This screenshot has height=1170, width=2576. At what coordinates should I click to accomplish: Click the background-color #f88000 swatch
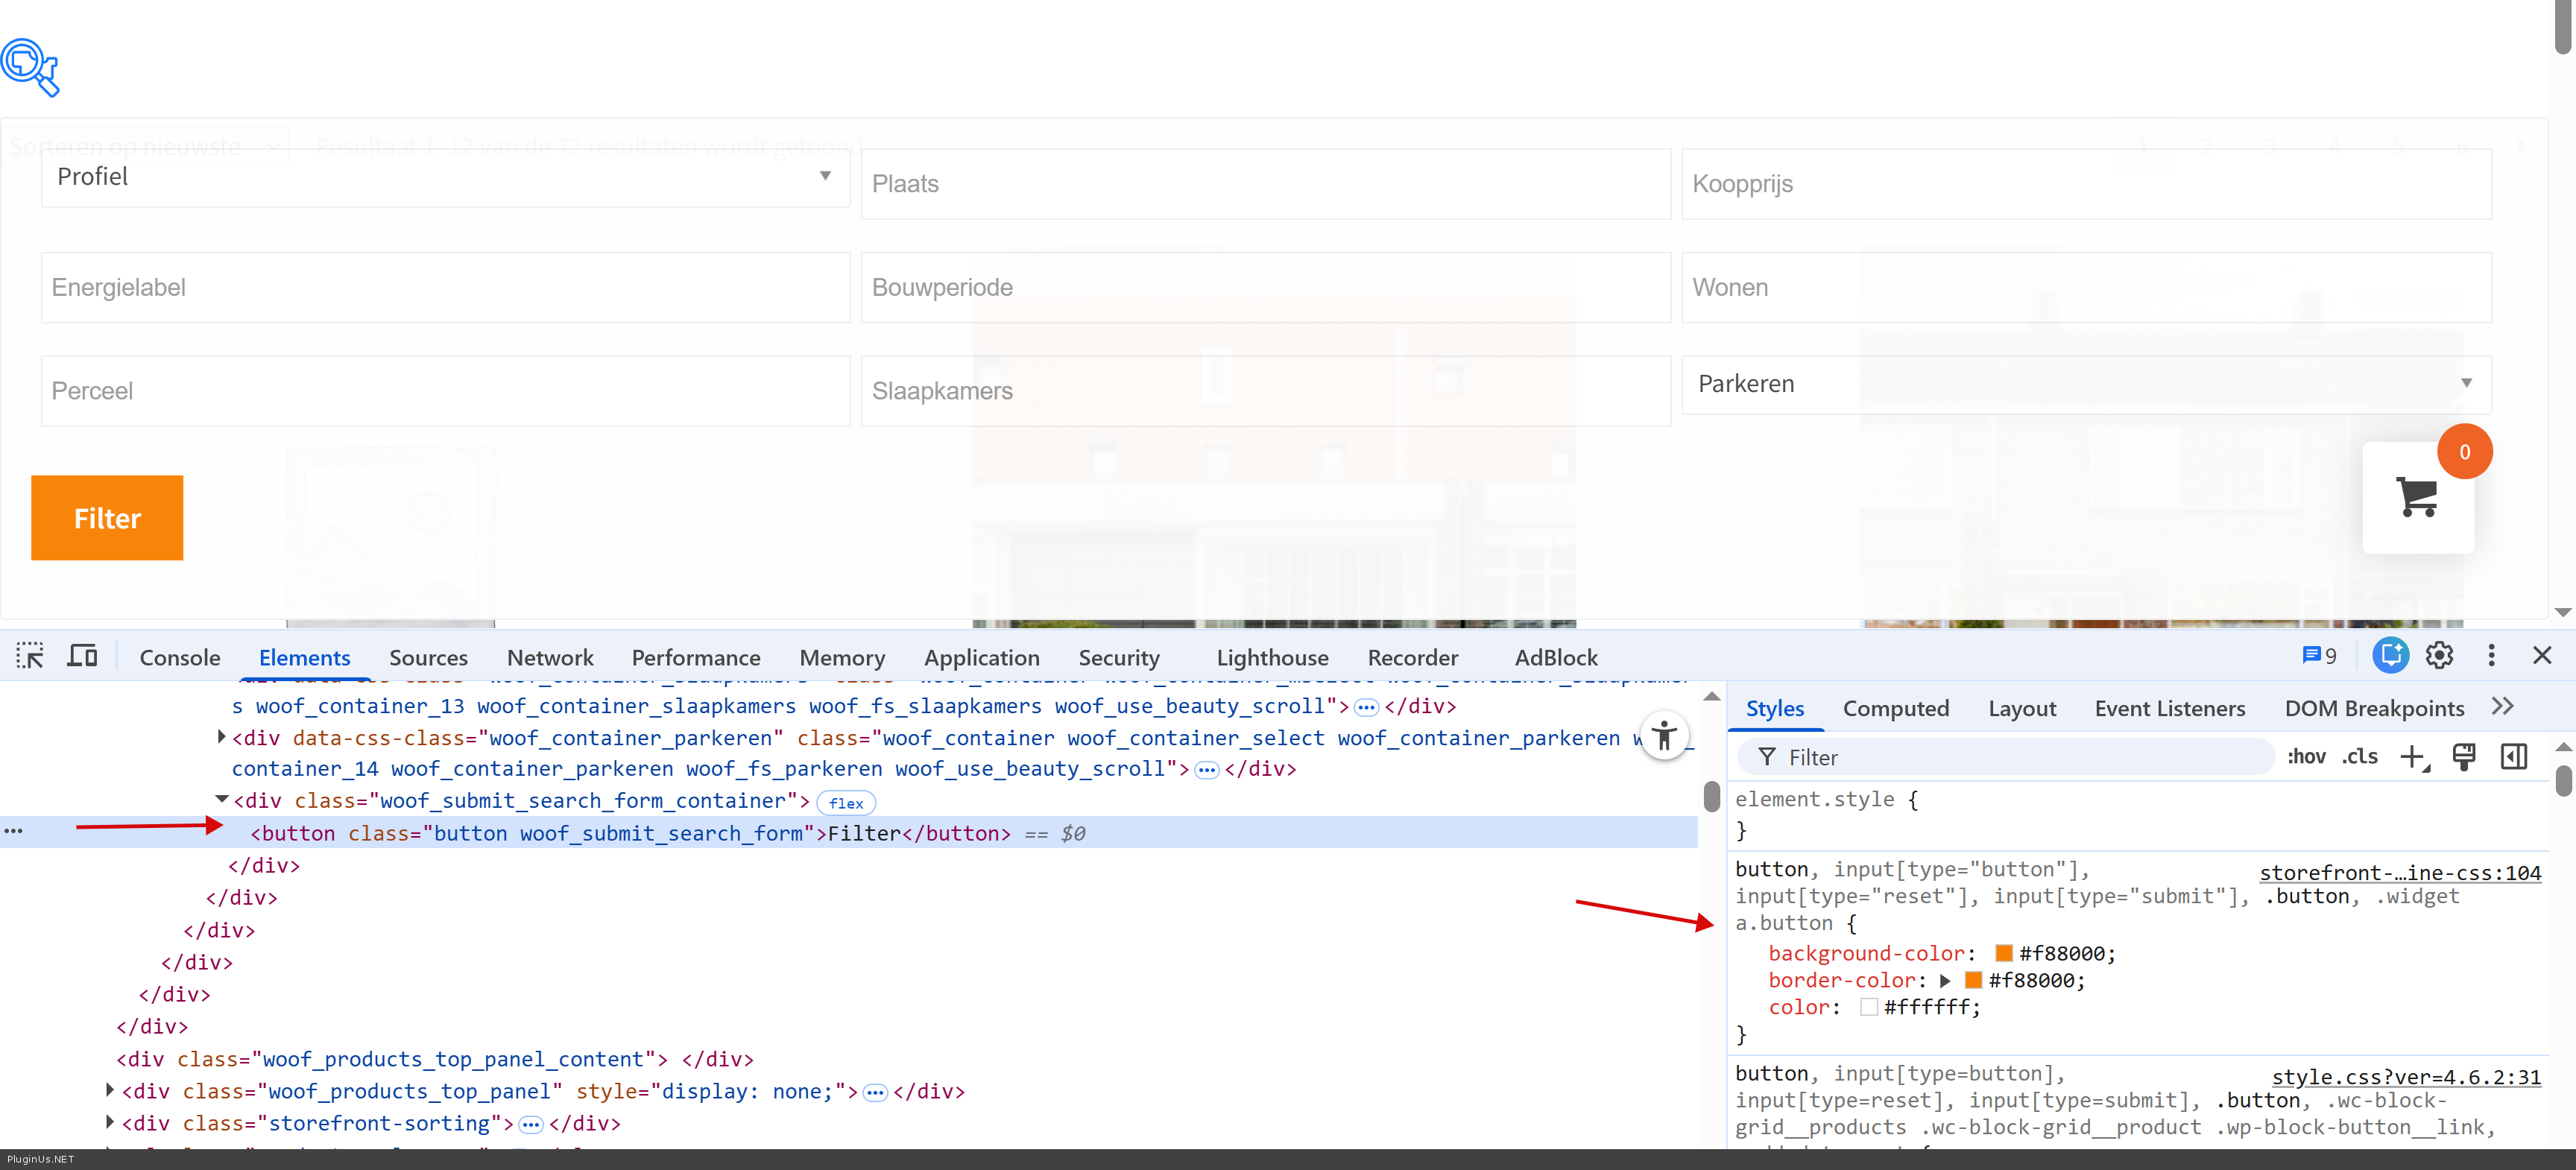[x=2004, y=954]
